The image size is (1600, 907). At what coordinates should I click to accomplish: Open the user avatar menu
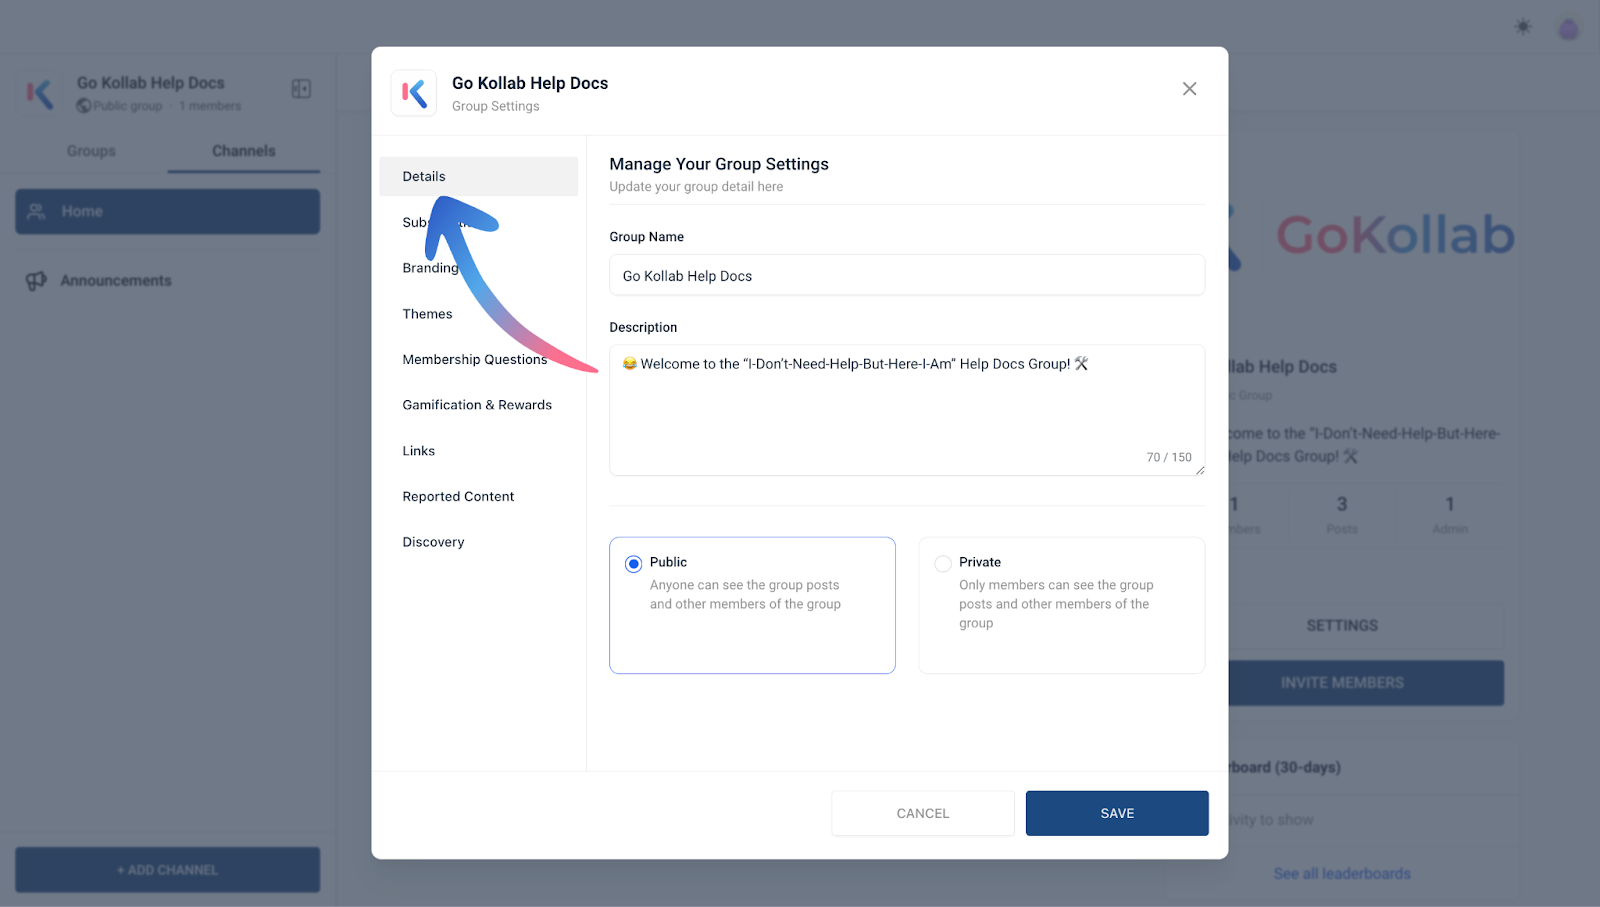[1568, 29]
